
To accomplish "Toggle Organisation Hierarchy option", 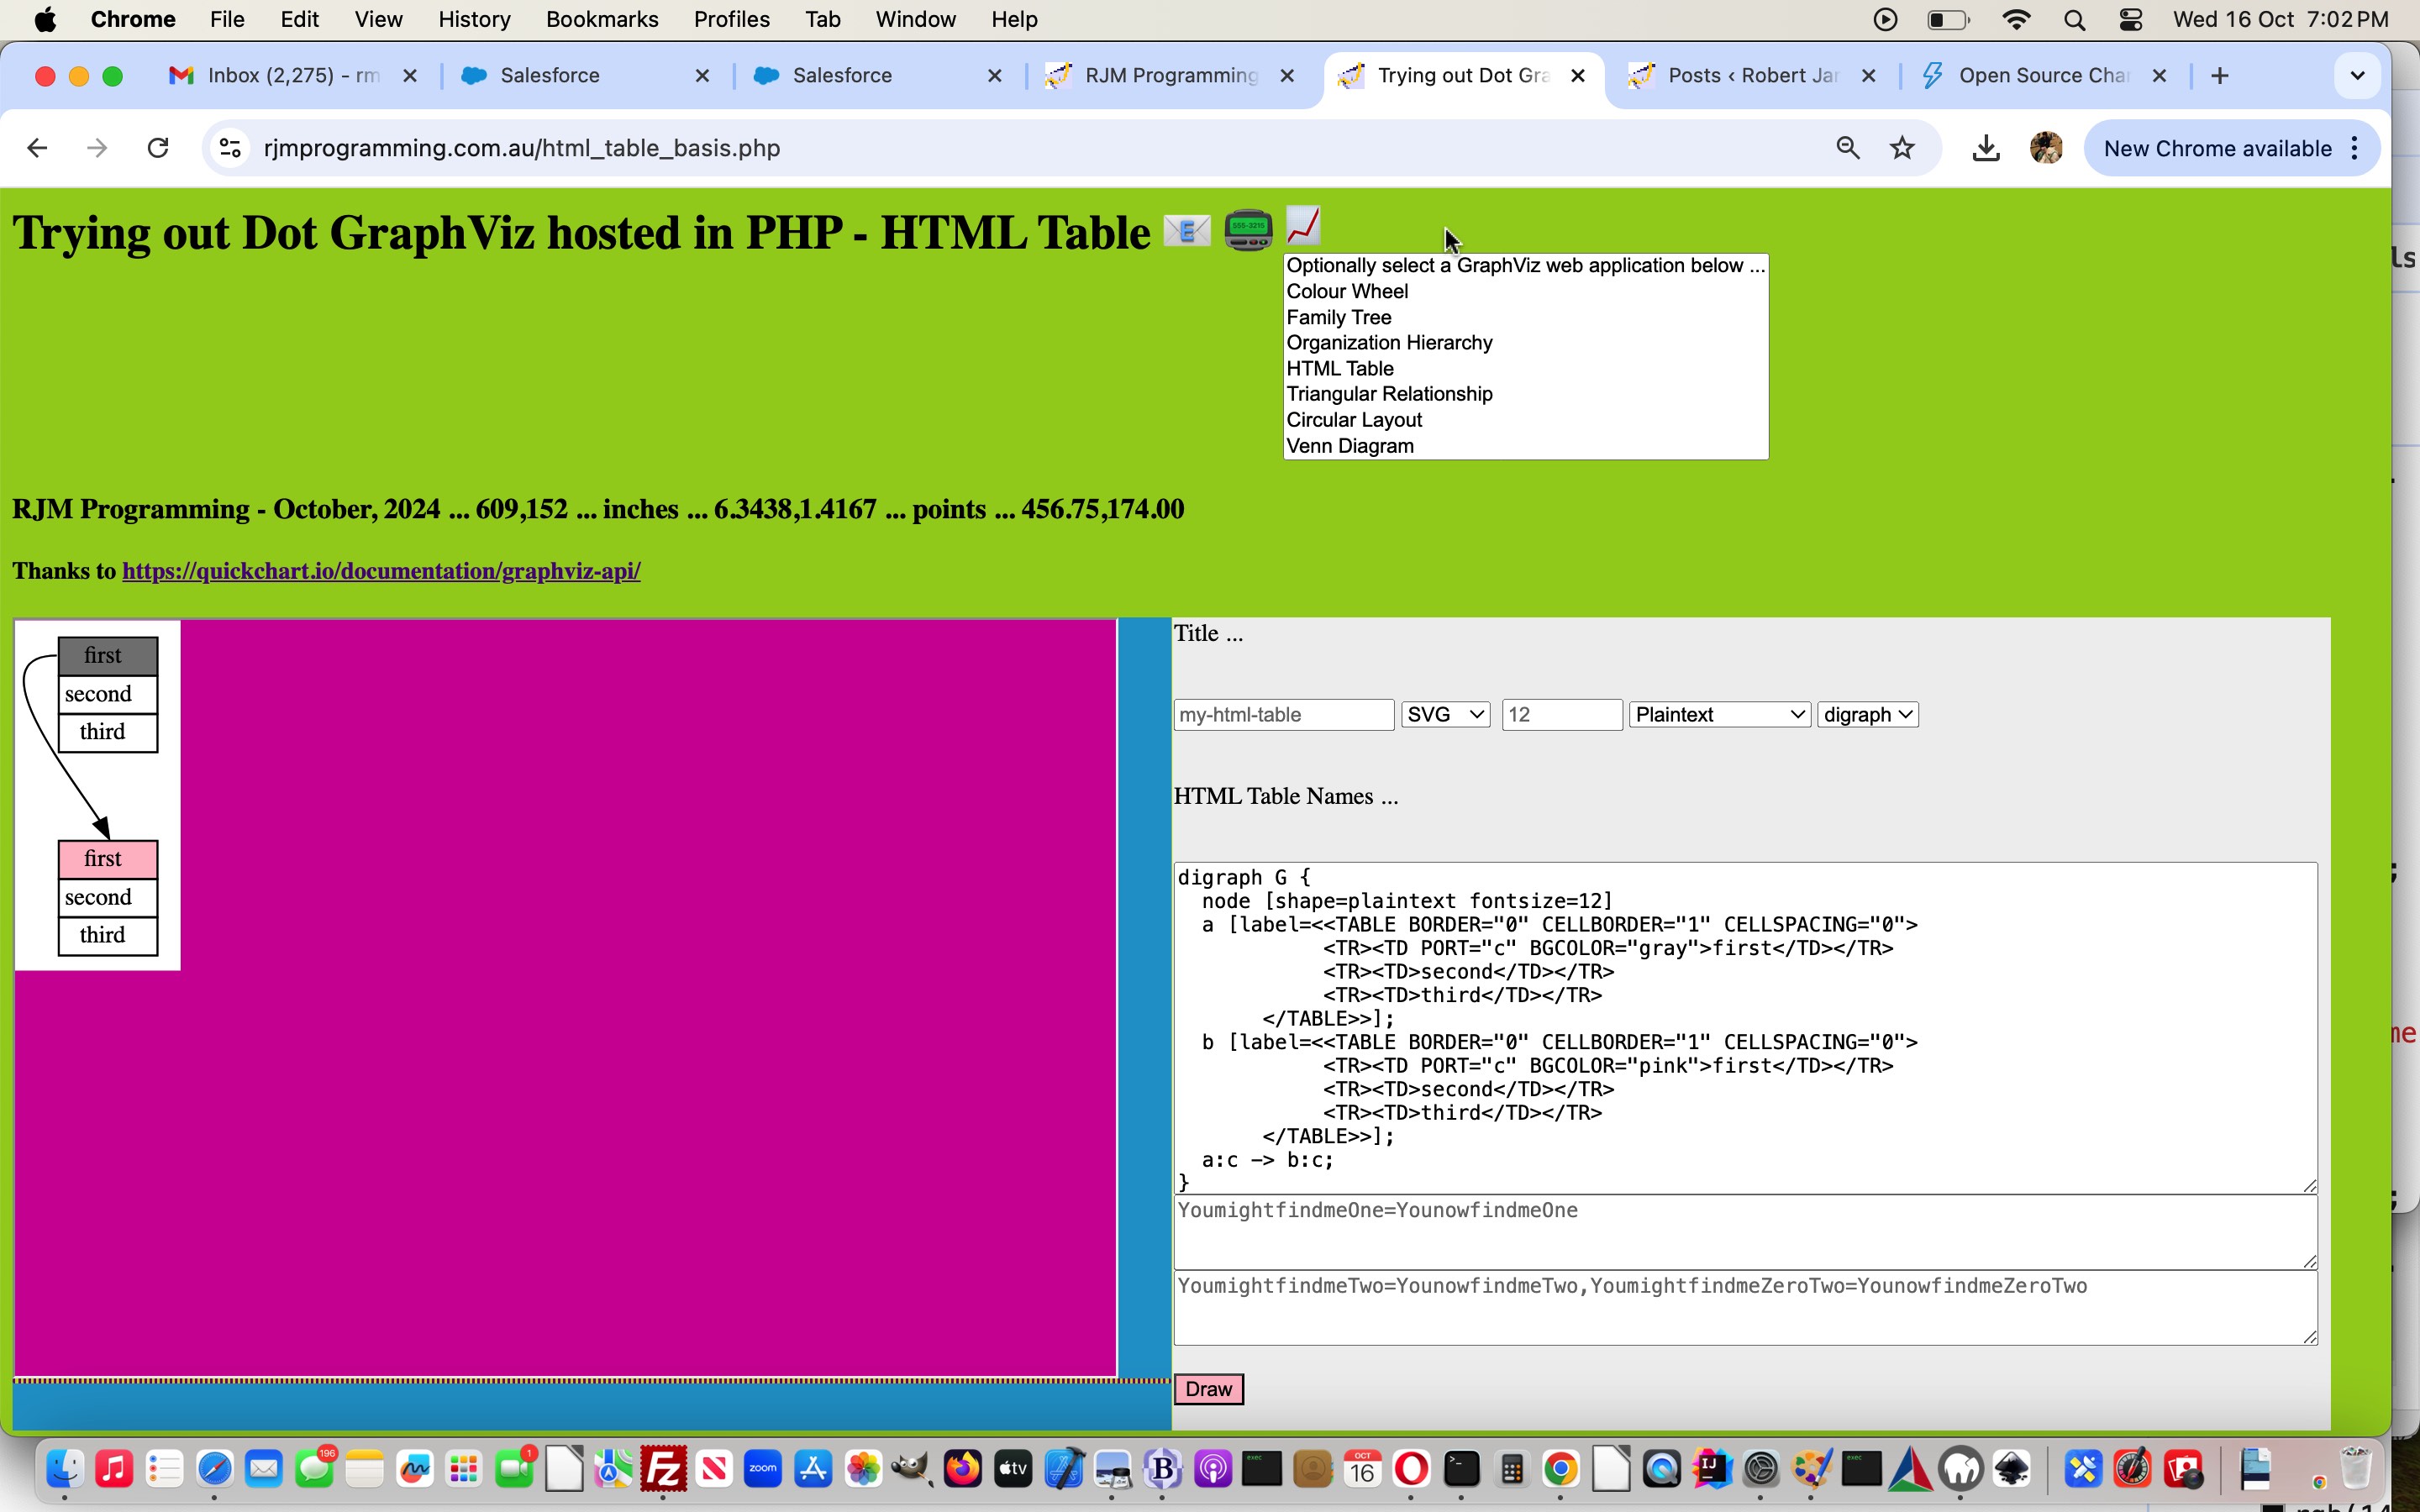I will [x=1389, y=341].
